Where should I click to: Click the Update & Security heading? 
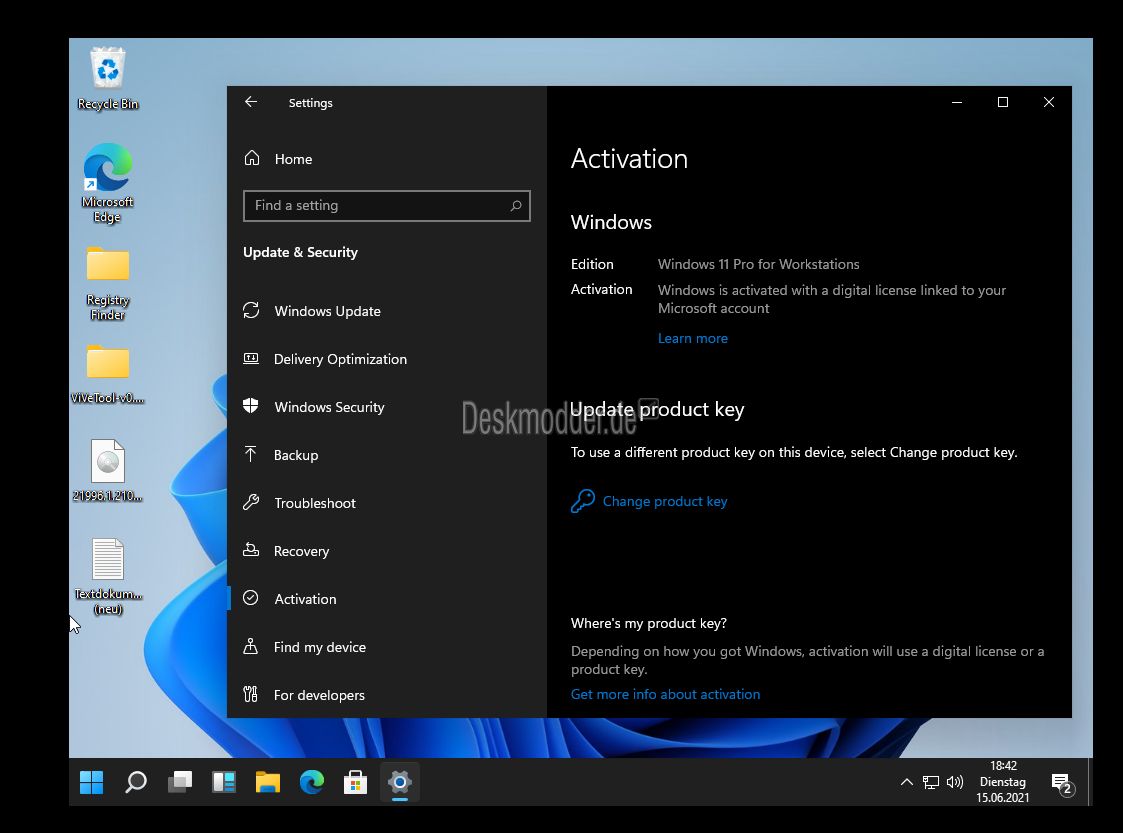pyautogui.click(x=300, y=252)
